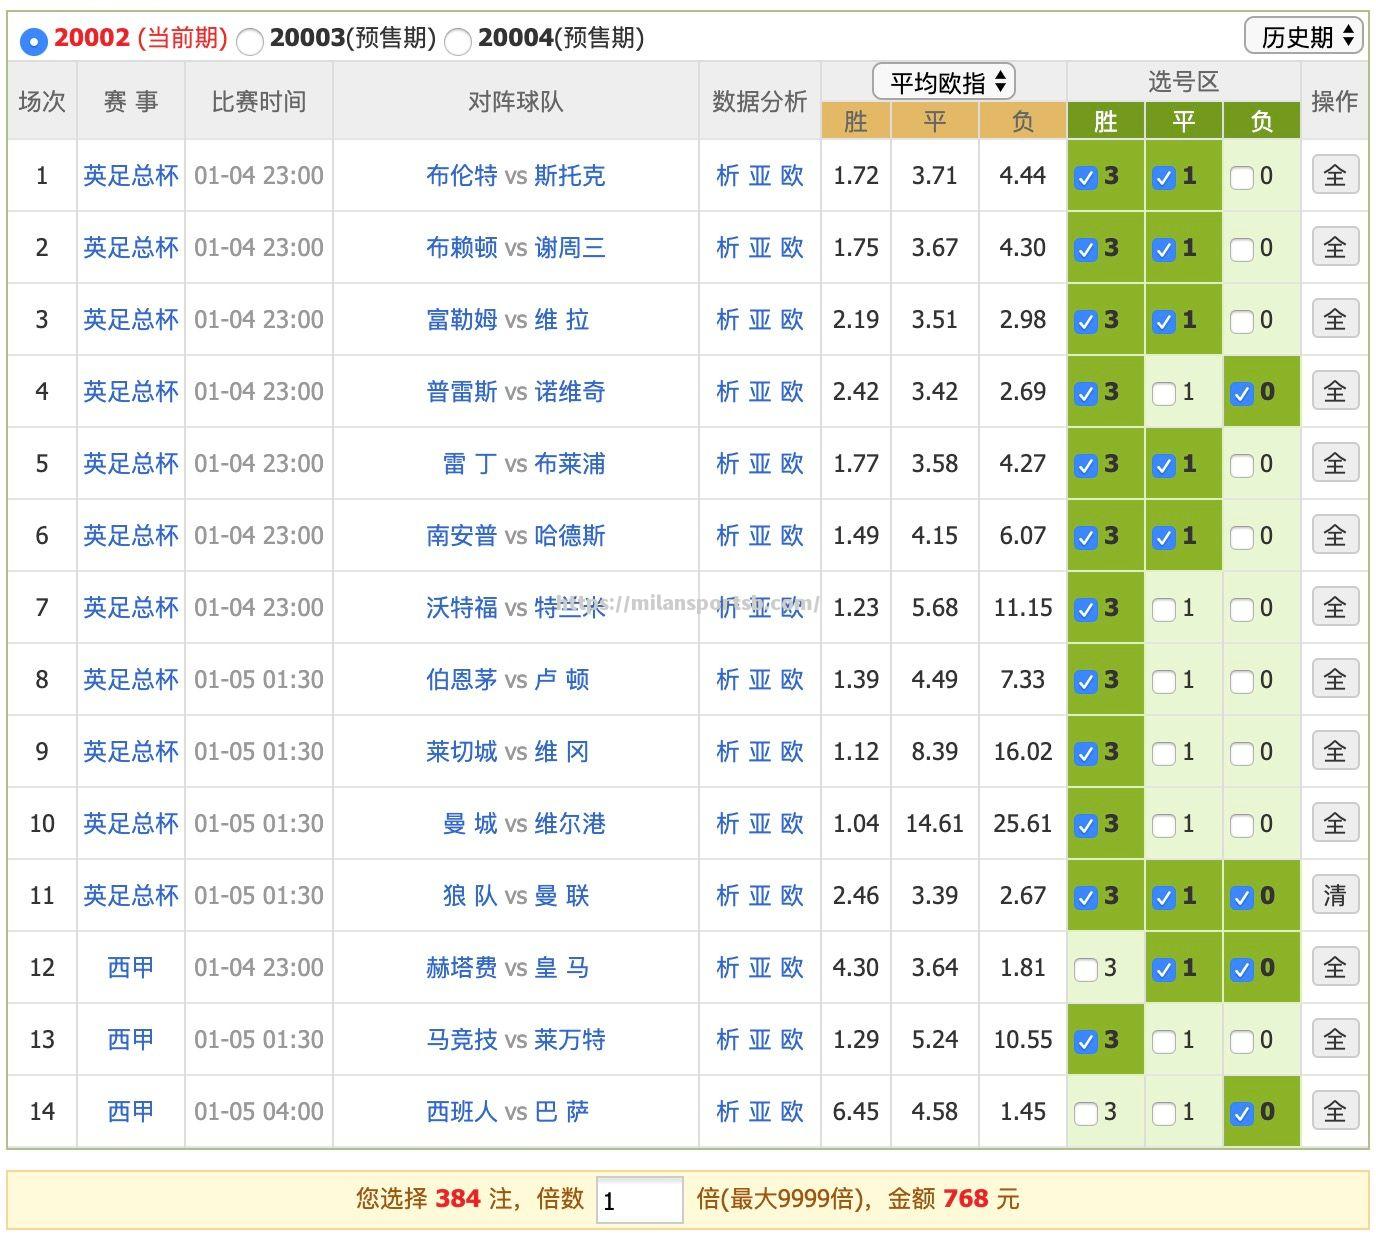Check lose (0) checkbox for match 2
This screenshot has height=1240, width=1376.
[x=1242, y=249]
